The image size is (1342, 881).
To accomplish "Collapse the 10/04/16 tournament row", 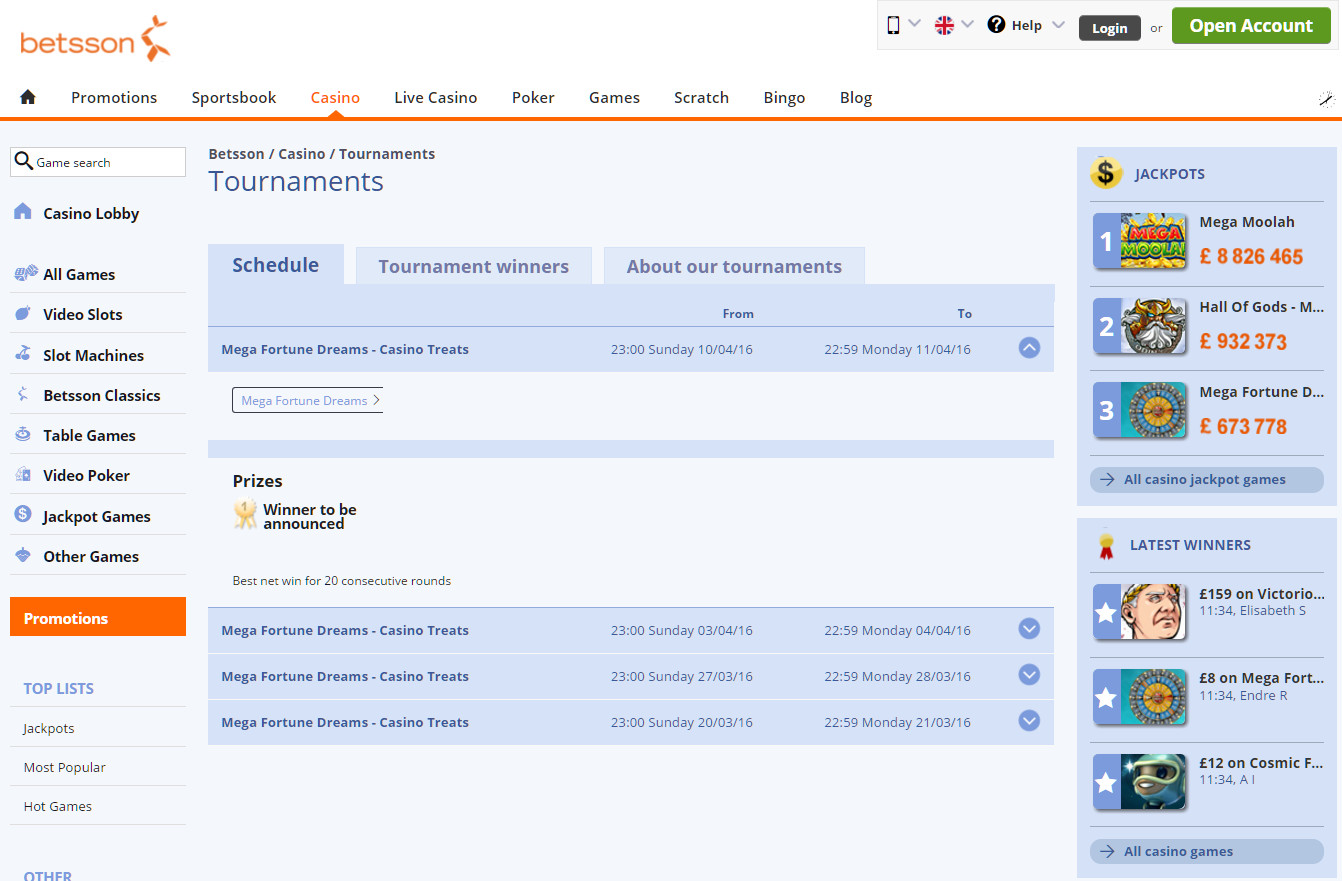I will click(1029, 348).
